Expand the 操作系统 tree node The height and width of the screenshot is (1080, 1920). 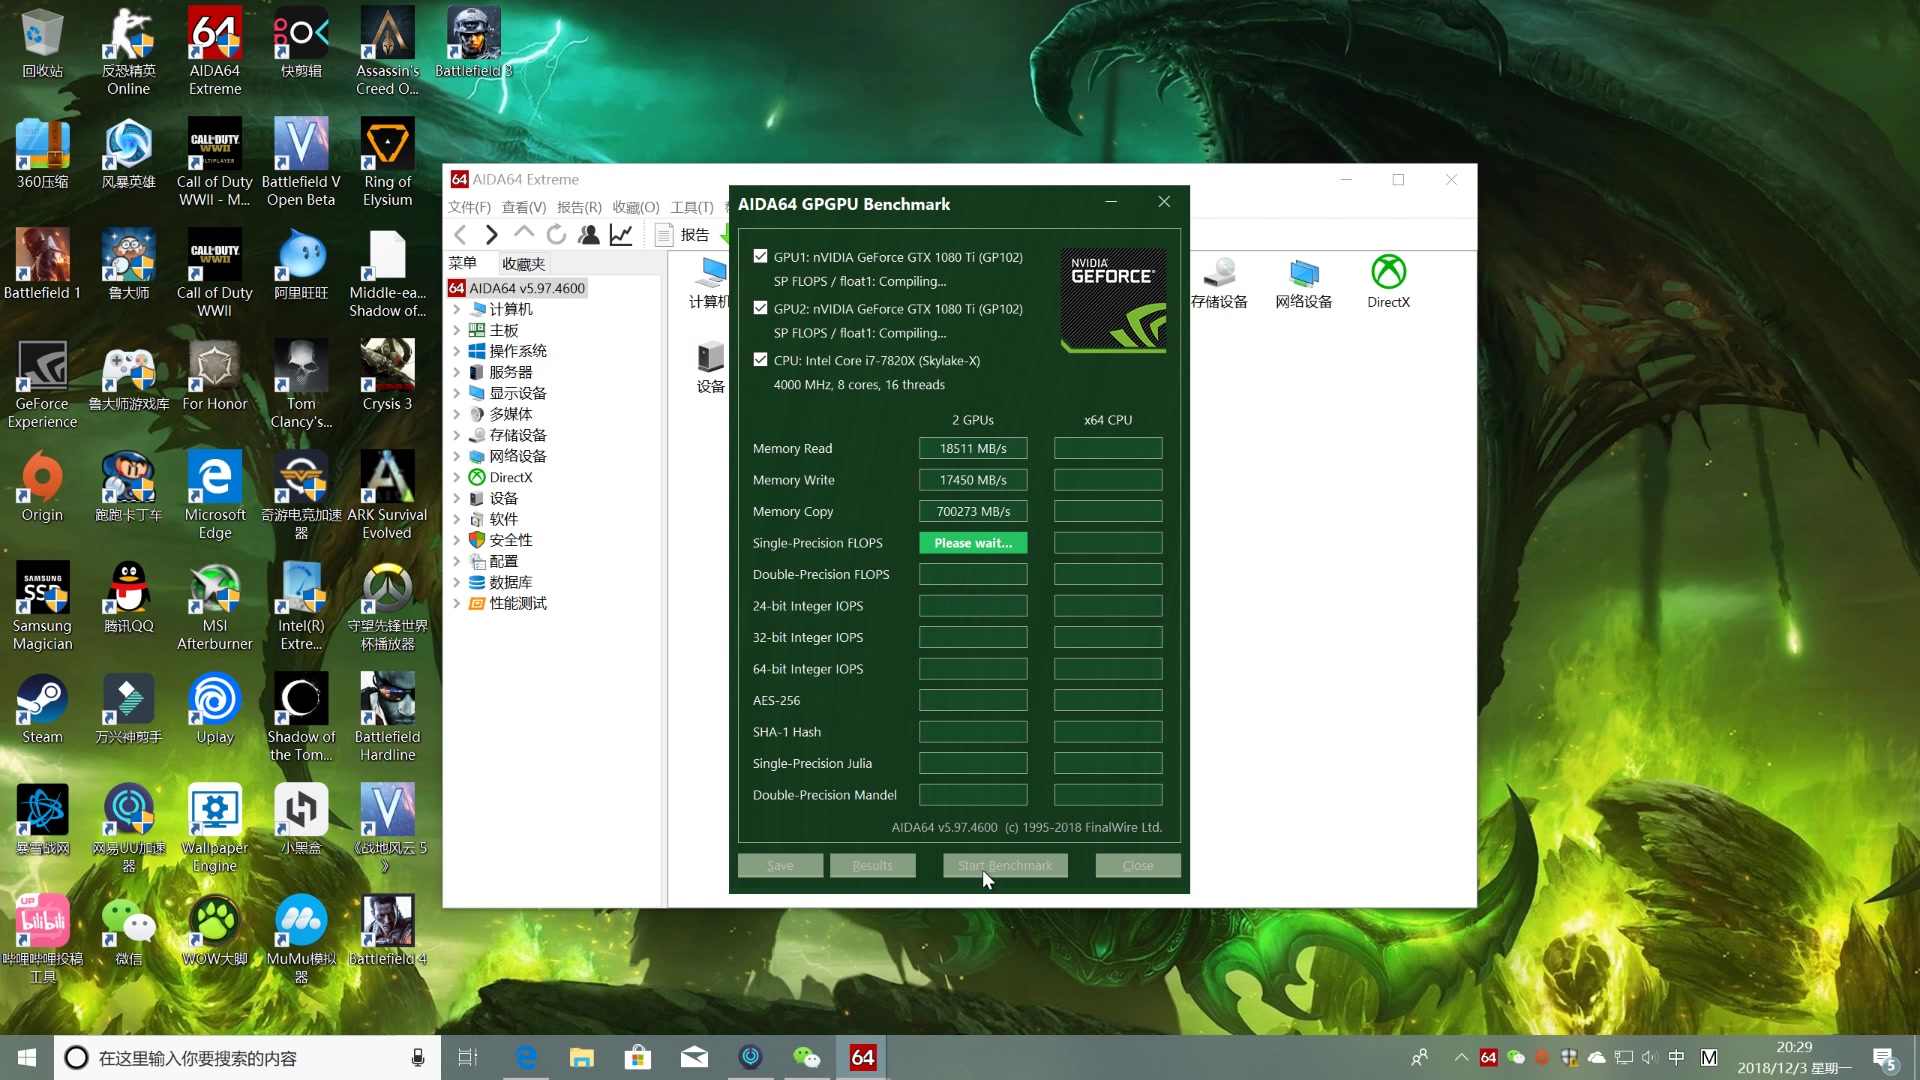457,351
